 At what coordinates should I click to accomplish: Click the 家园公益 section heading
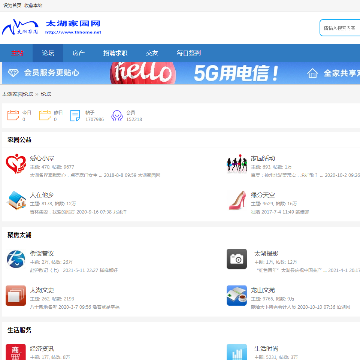point(19,140)
